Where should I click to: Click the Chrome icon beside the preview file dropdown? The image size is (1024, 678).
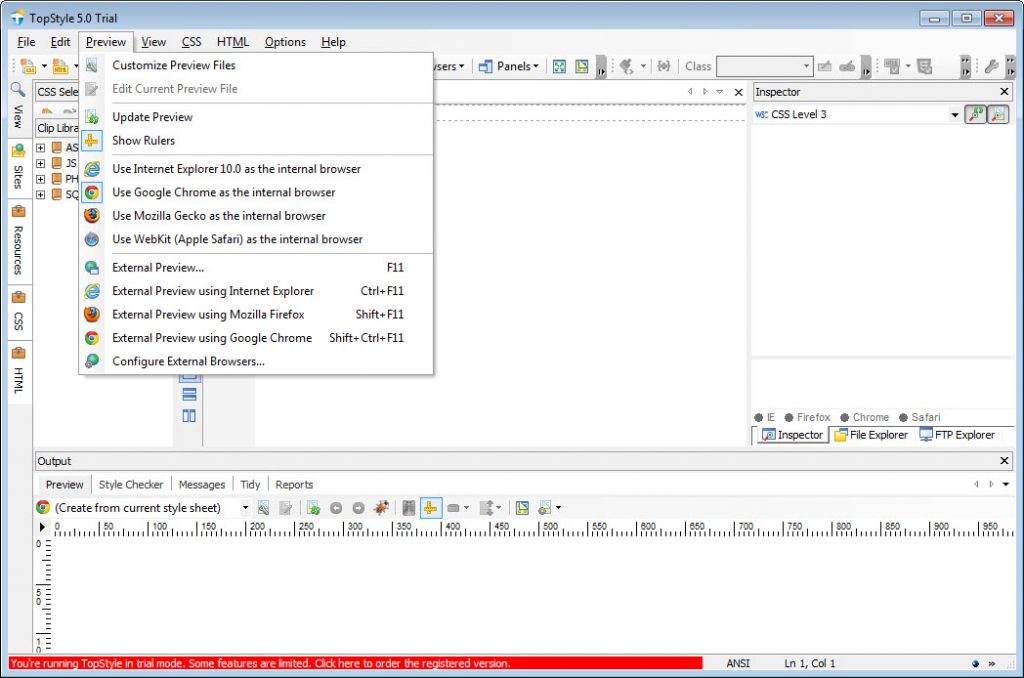coord(43,508)
